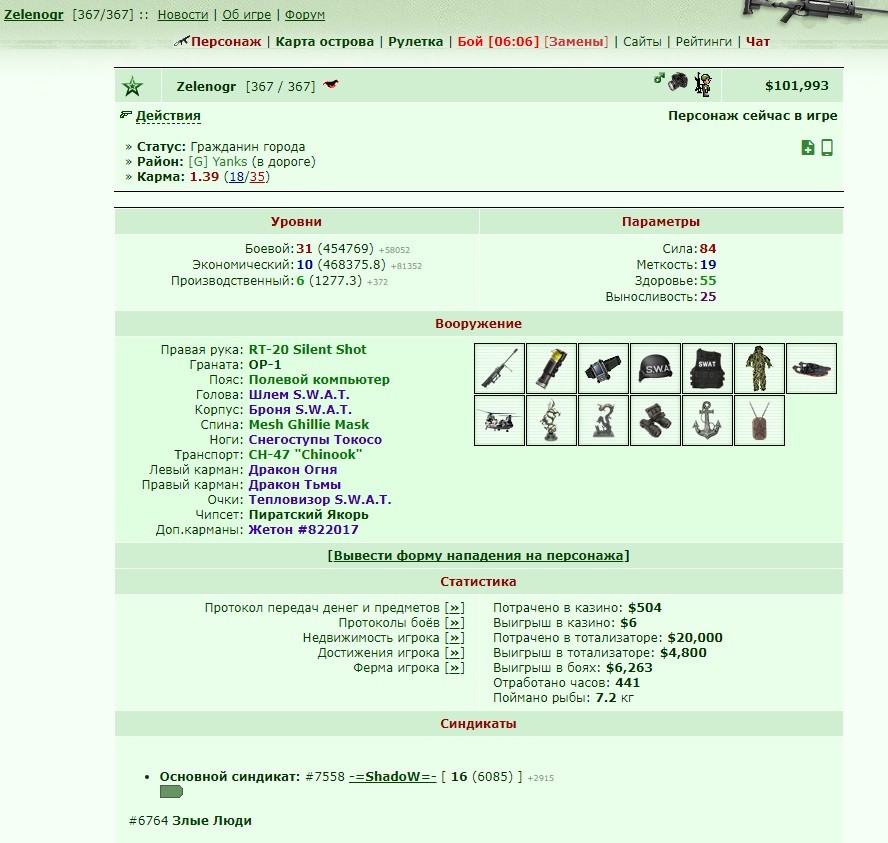Open the Об игре link
The width and height of the screenshot is (888, 843).
[246, 15]
